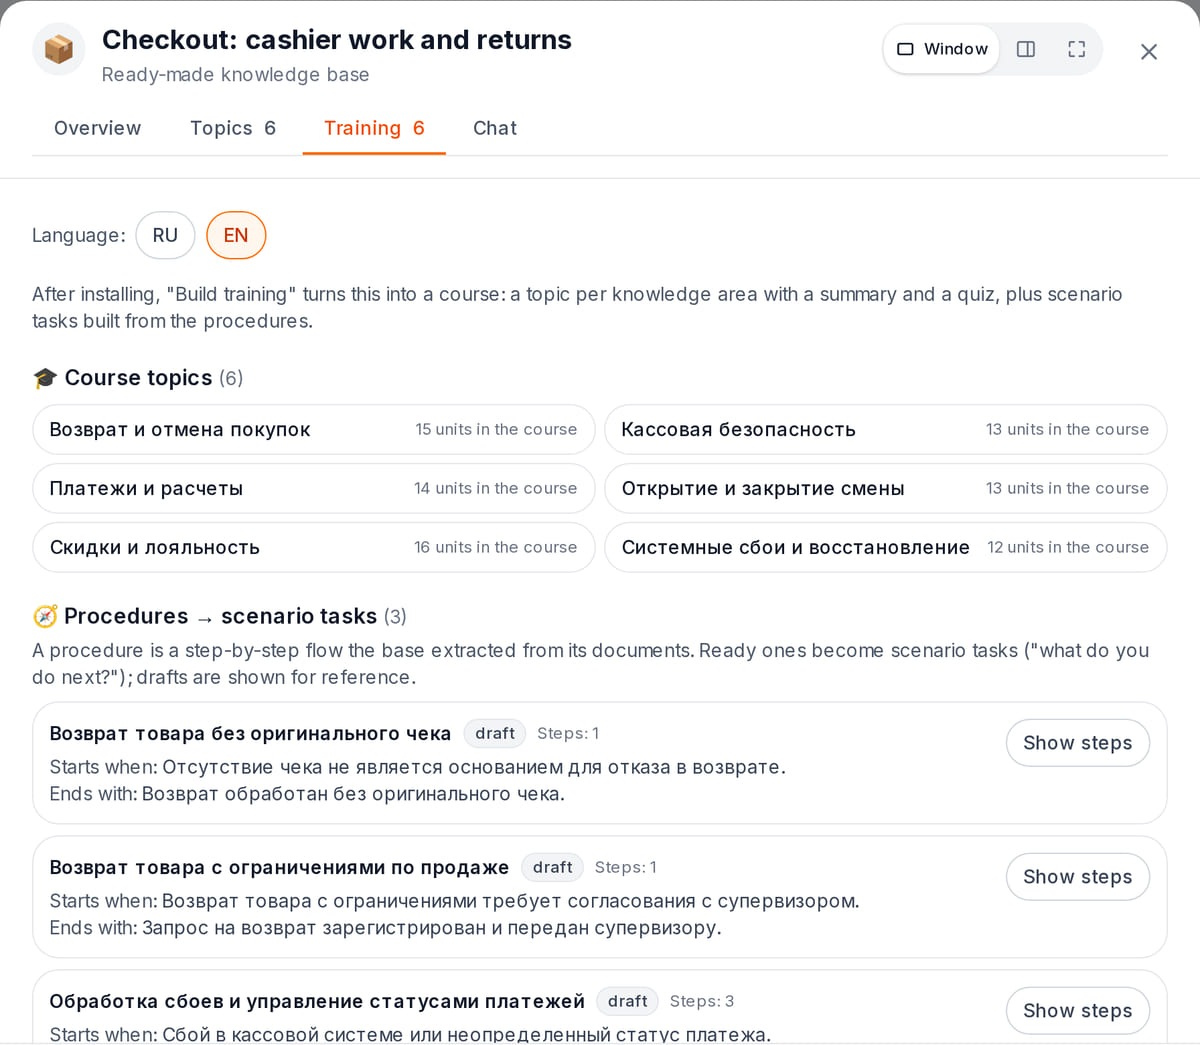The image size is (1200, 1045).
Task: Select Window view mode
Action: tap(942, 49)
